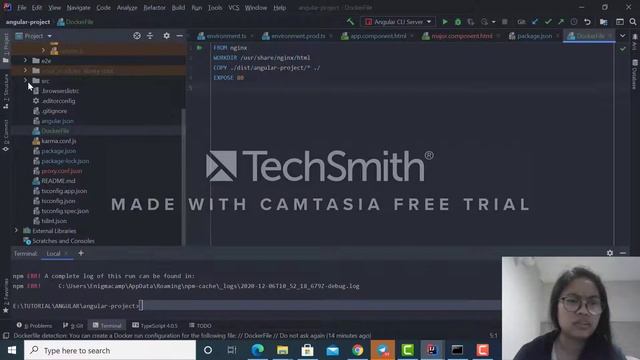Hide the Project tool window
640x360 pixels.
180,36
